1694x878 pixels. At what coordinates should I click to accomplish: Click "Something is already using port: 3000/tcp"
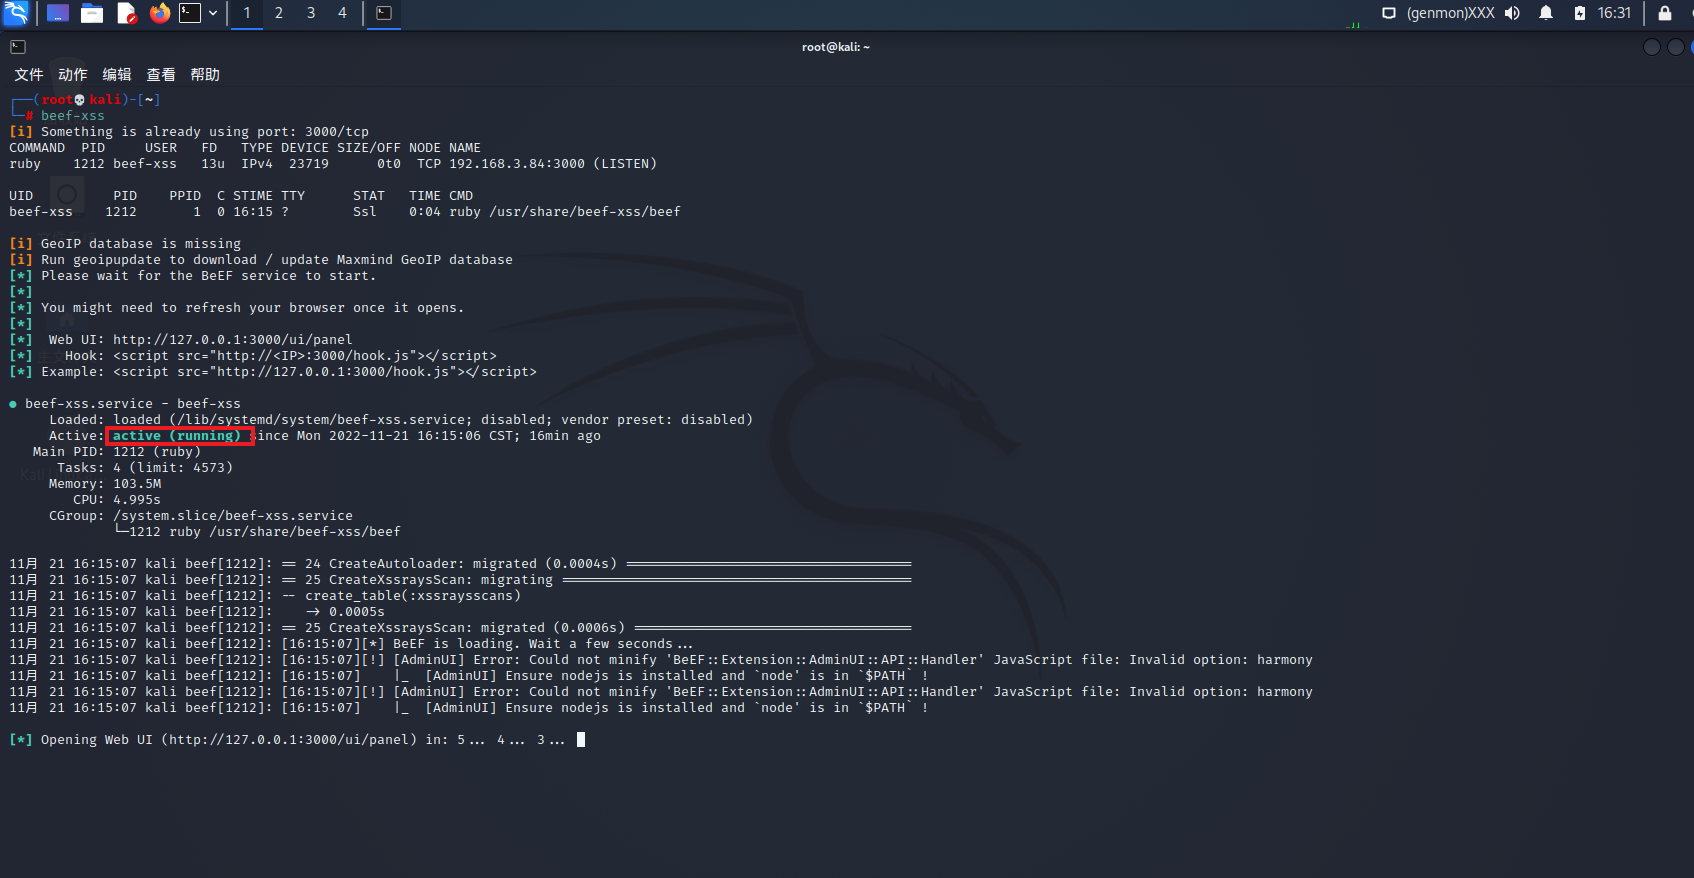click(x=205, y=132)
